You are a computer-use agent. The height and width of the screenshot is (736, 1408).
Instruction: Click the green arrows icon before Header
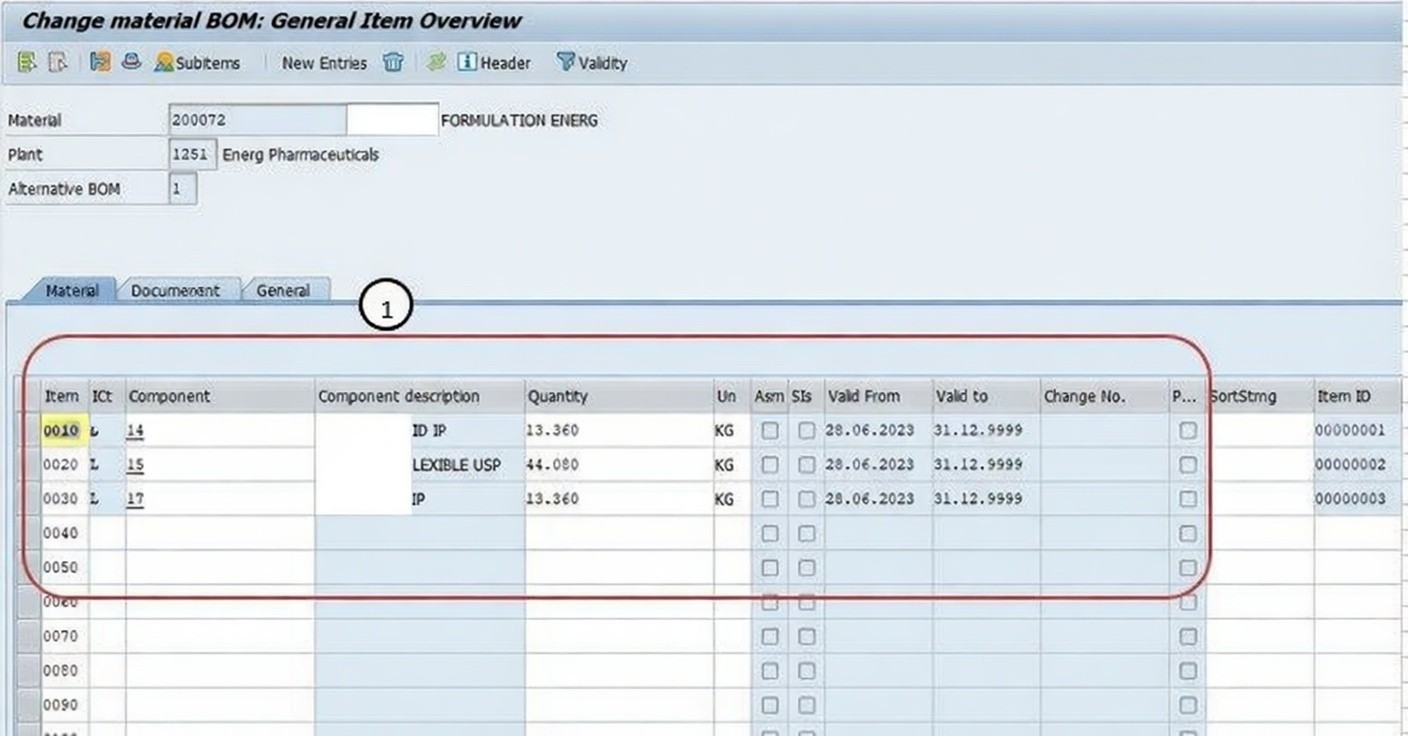pyautogui.click(x=436, y=63)
